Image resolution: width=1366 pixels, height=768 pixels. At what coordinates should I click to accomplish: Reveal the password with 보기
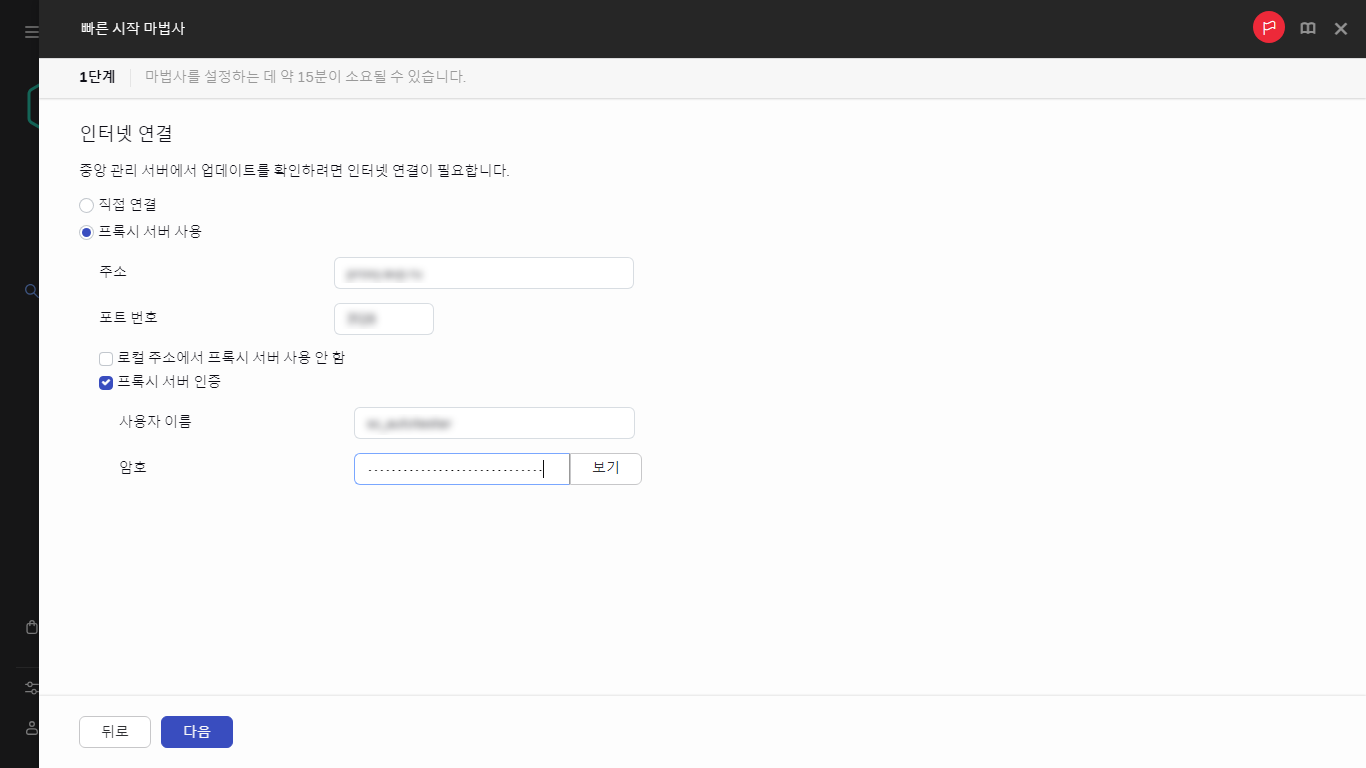tap(605, 468)
